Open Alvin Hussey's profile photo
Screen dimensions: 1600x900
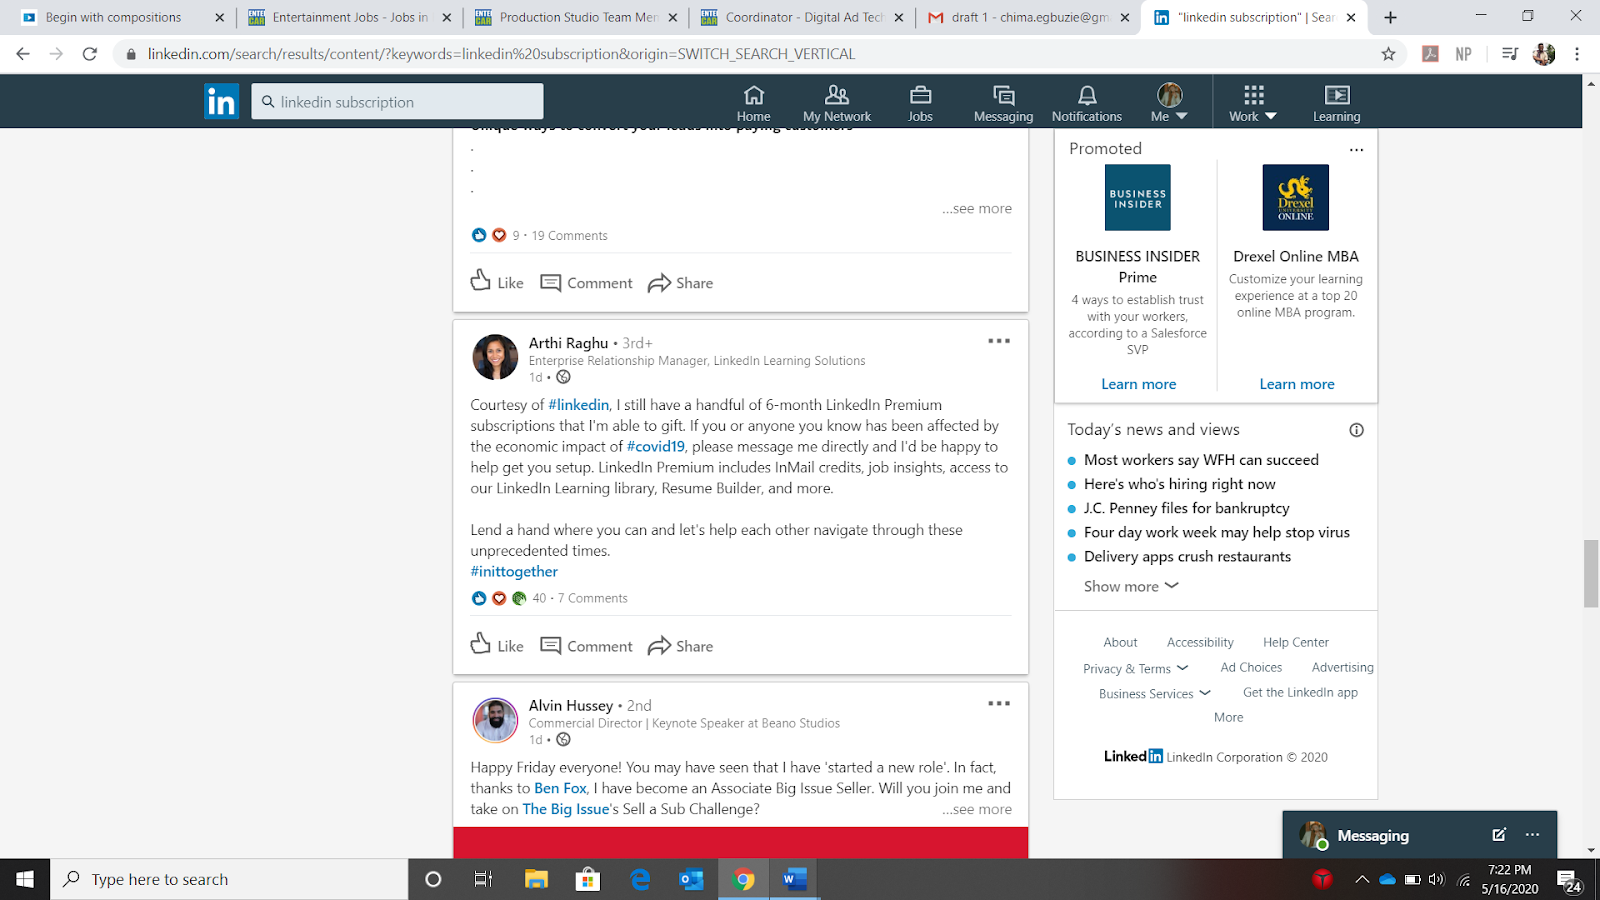click(x=495, y=720)
